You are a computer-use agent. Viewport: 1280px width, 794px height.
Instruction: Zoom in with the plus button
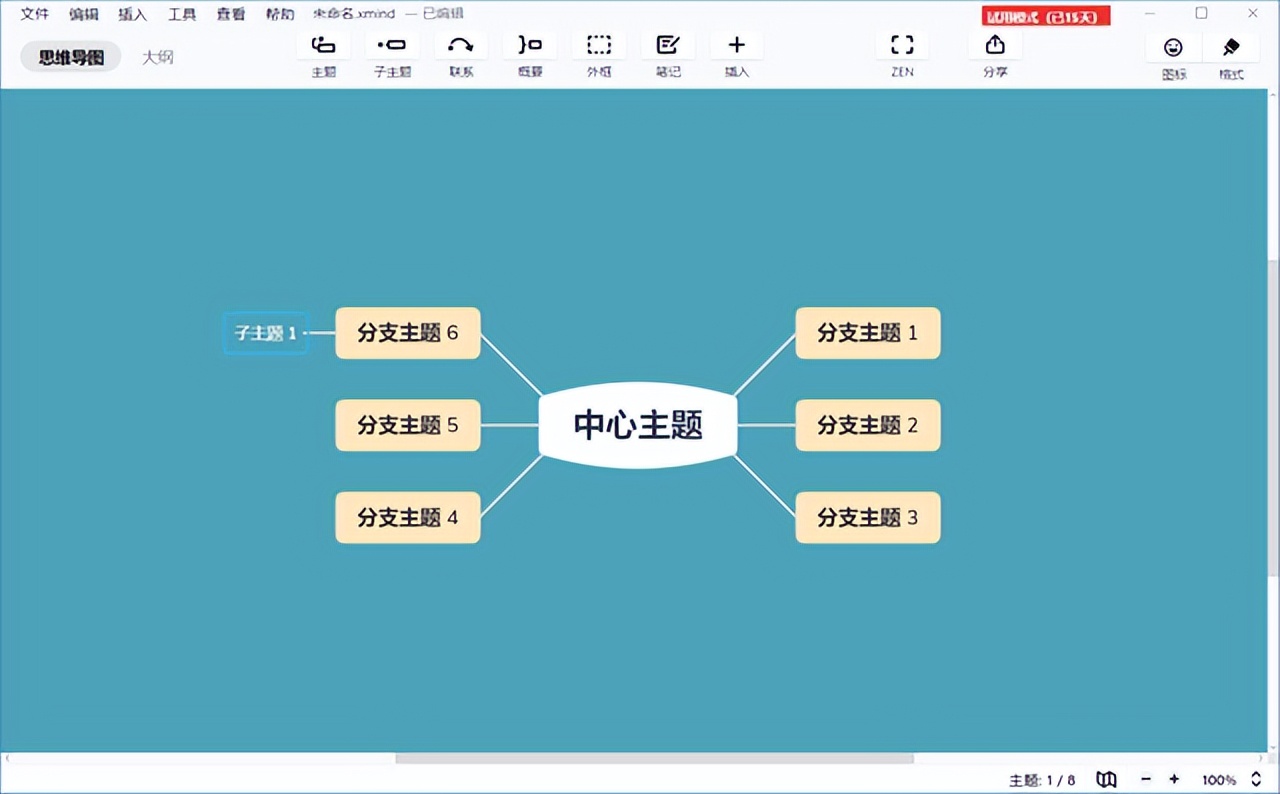[x=1173, y=779]
